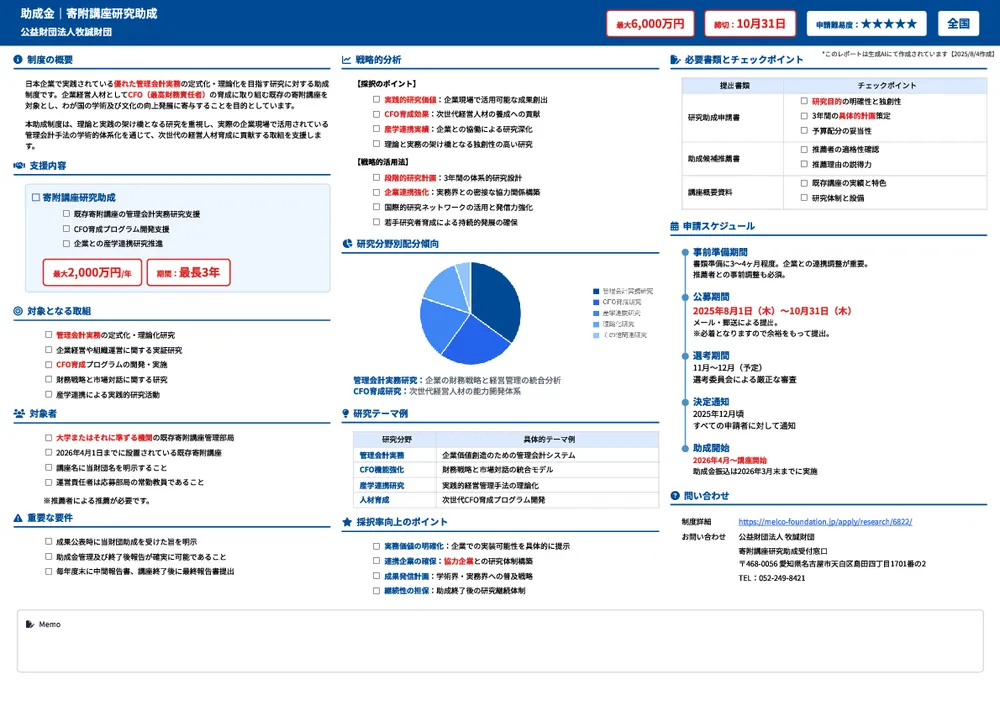
Task: Click the 全国 region badge
Action: (x=958, y=24)
